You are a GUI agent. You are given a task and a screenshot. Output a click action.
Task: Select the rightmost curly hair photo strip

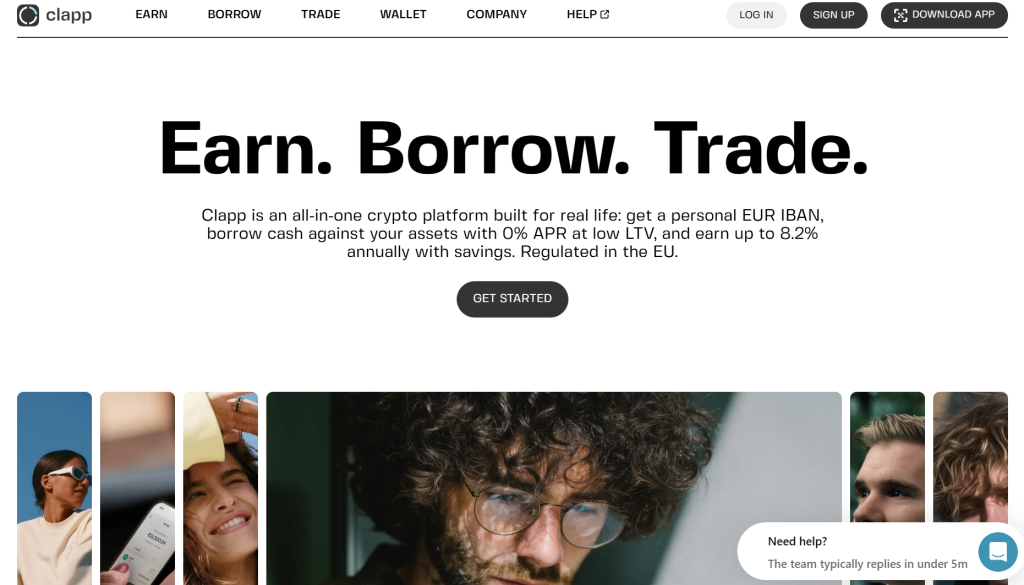970,457
